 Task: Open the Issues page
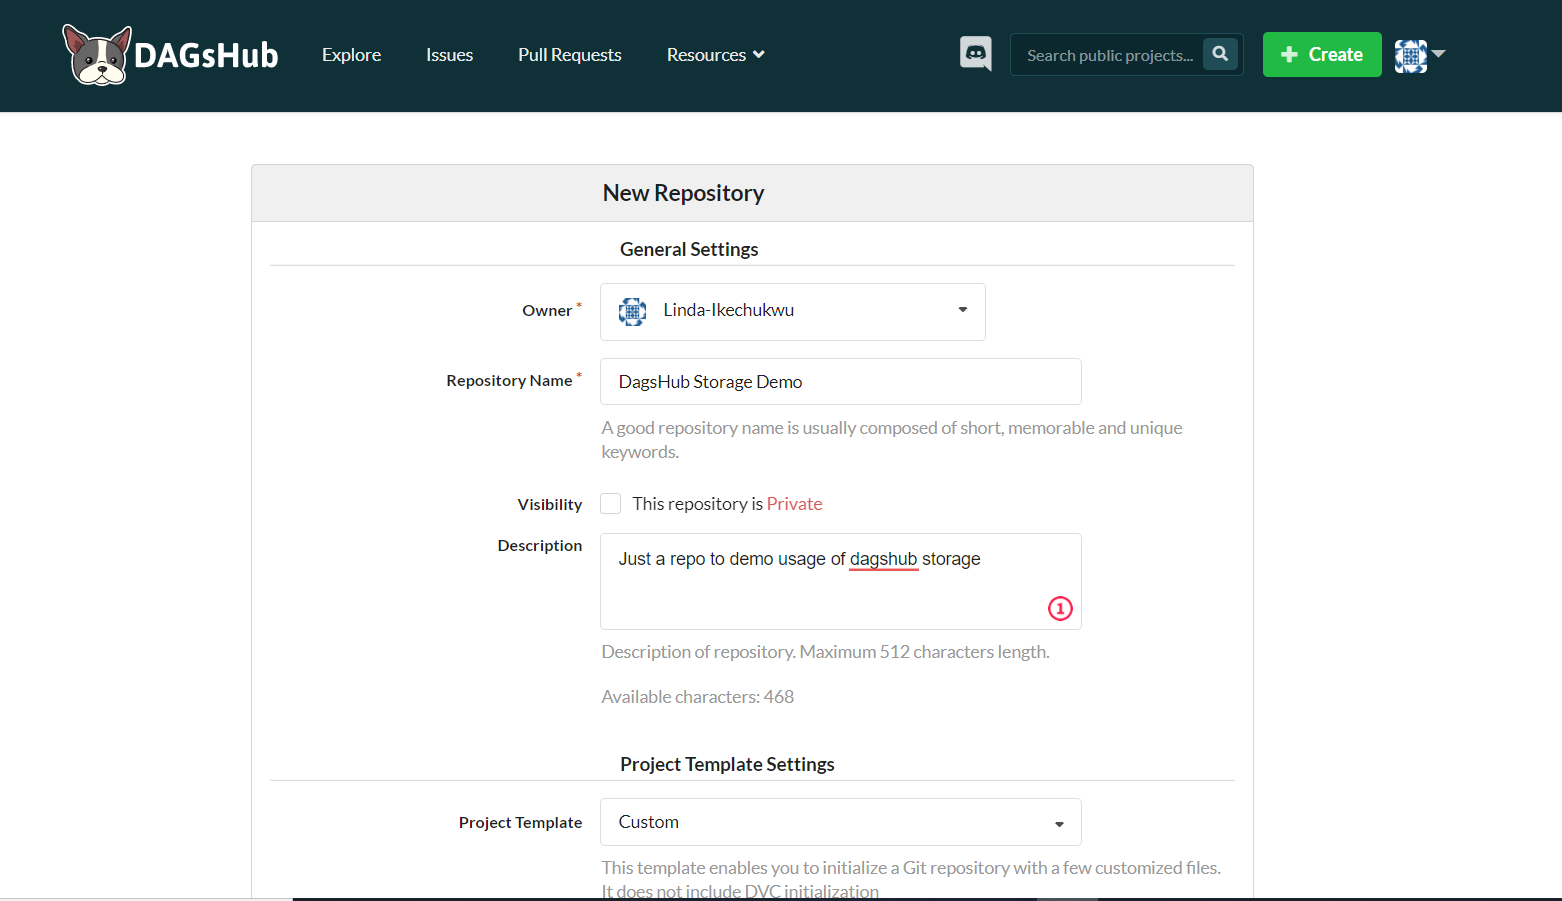[449, 55]
